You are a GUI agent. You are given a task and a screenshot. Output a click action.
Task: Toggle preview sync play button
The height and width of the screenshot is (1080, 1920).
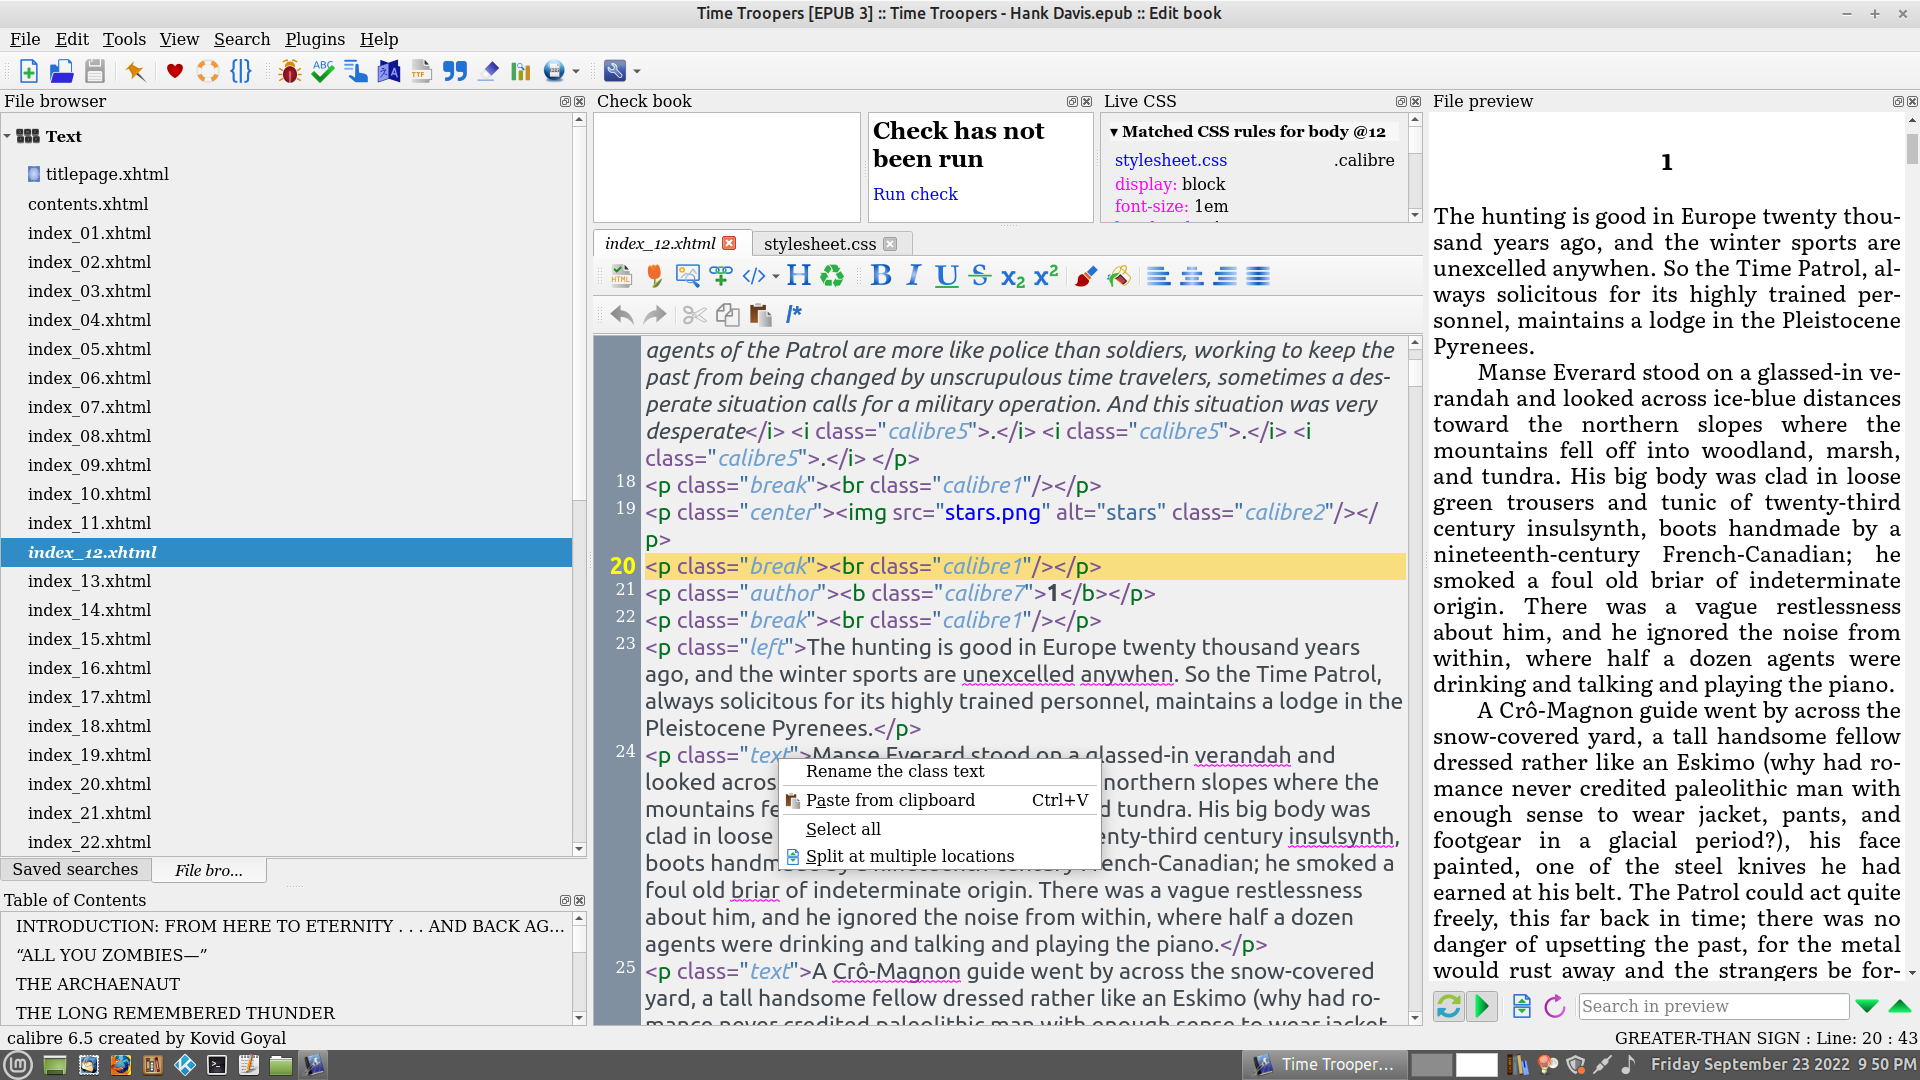pyautogui.click(x=1482, y=1006)
